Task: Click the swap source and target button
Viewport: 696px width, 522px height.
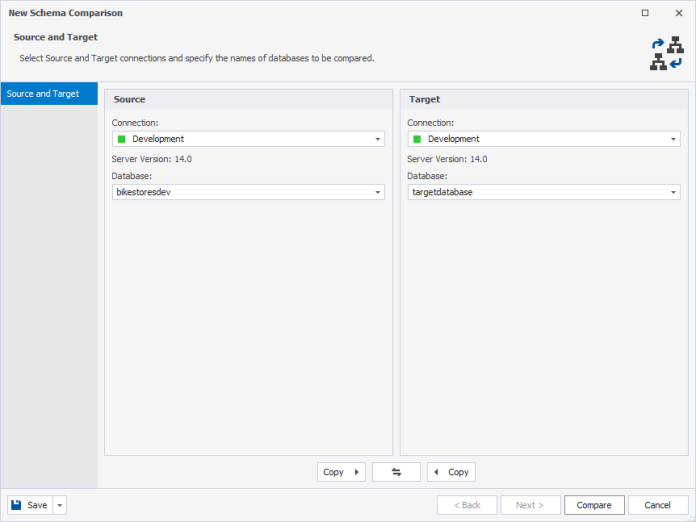Action: [x=396, y=472]
